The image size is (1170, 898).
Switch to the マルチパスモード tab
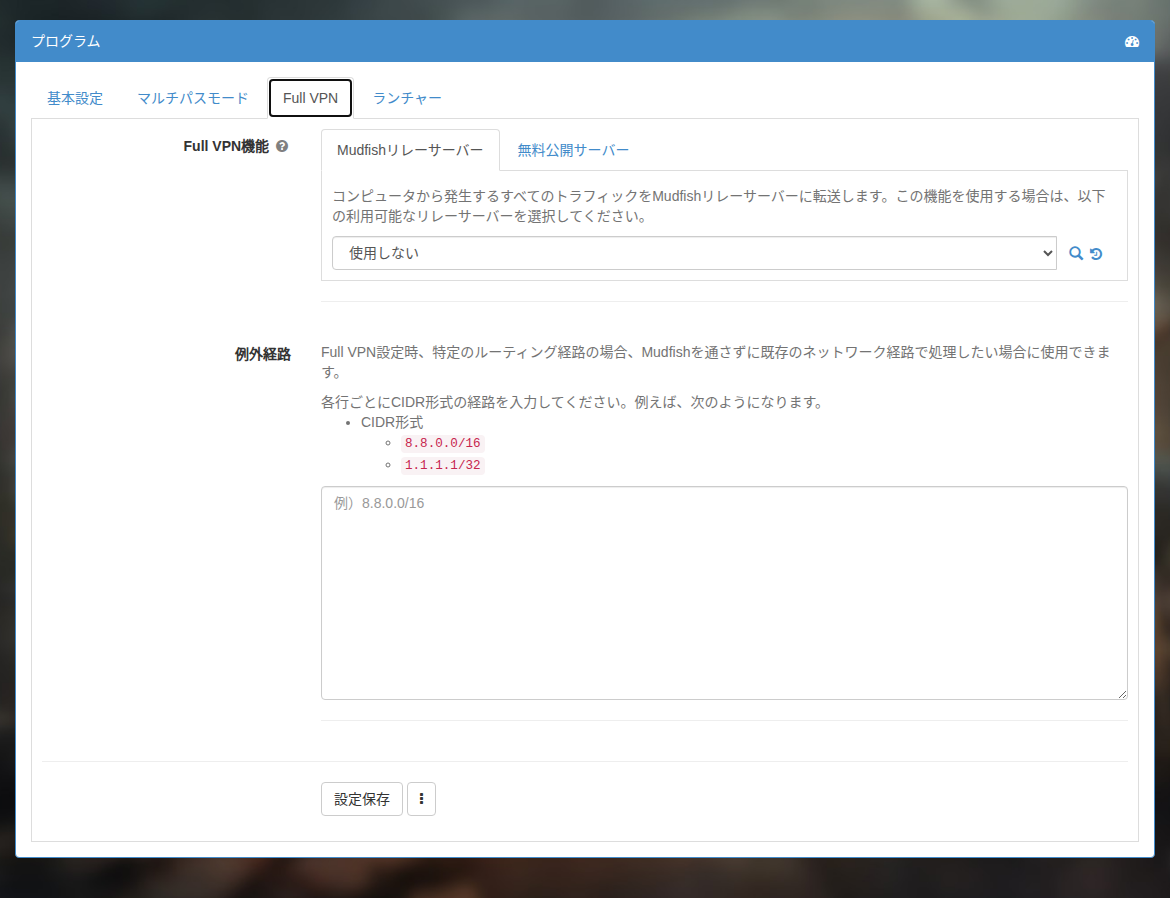[x=193, y=99]
